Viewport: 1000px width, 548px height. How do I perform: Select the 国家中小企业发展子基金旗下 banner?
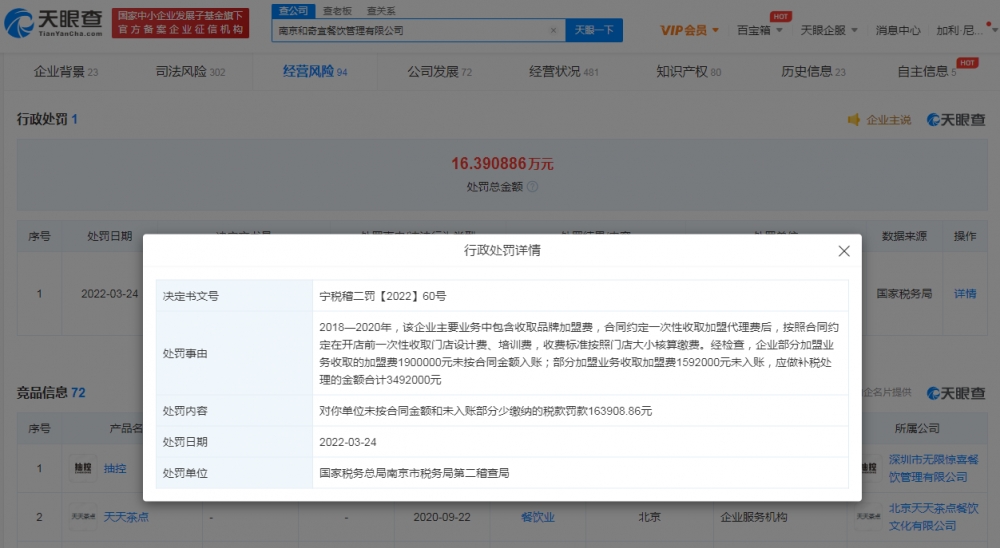tap(180, 23)
